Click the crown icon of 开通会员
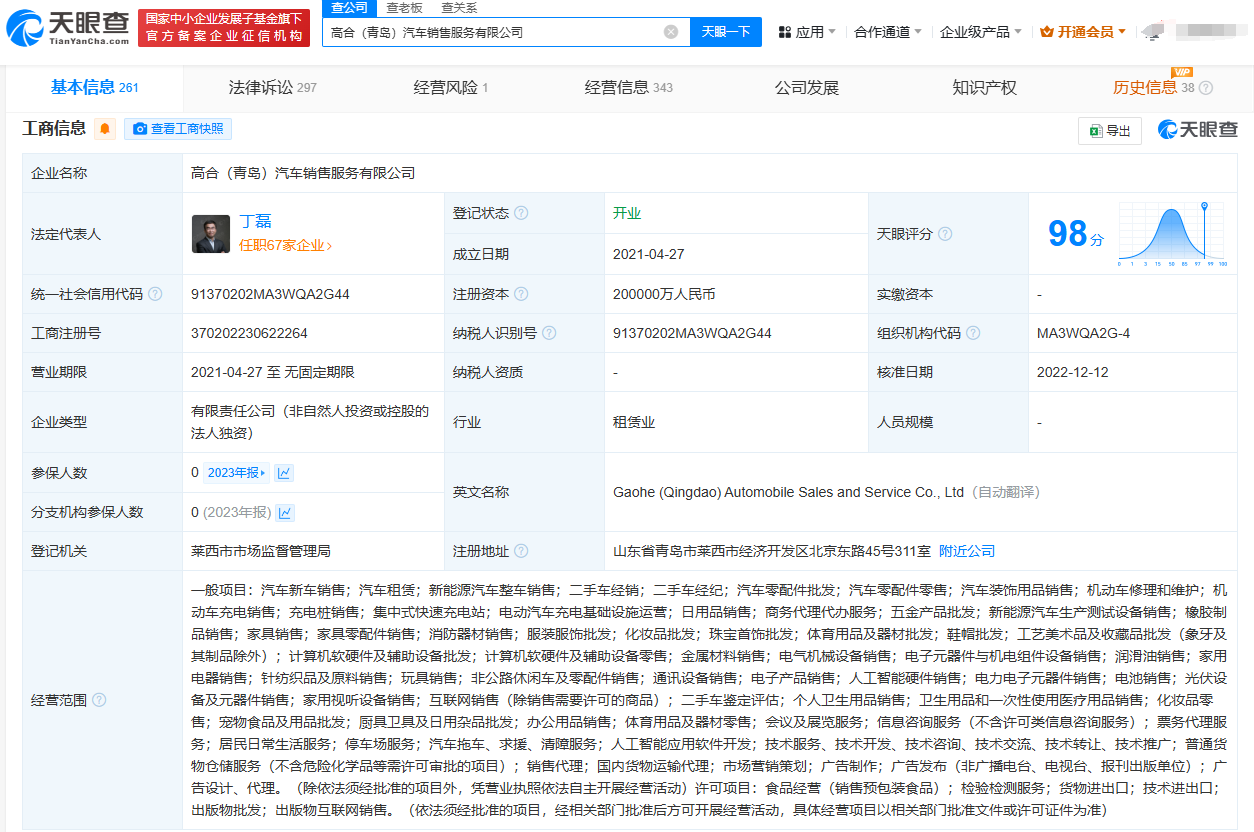The image size is (1254, 832). 1047,32
